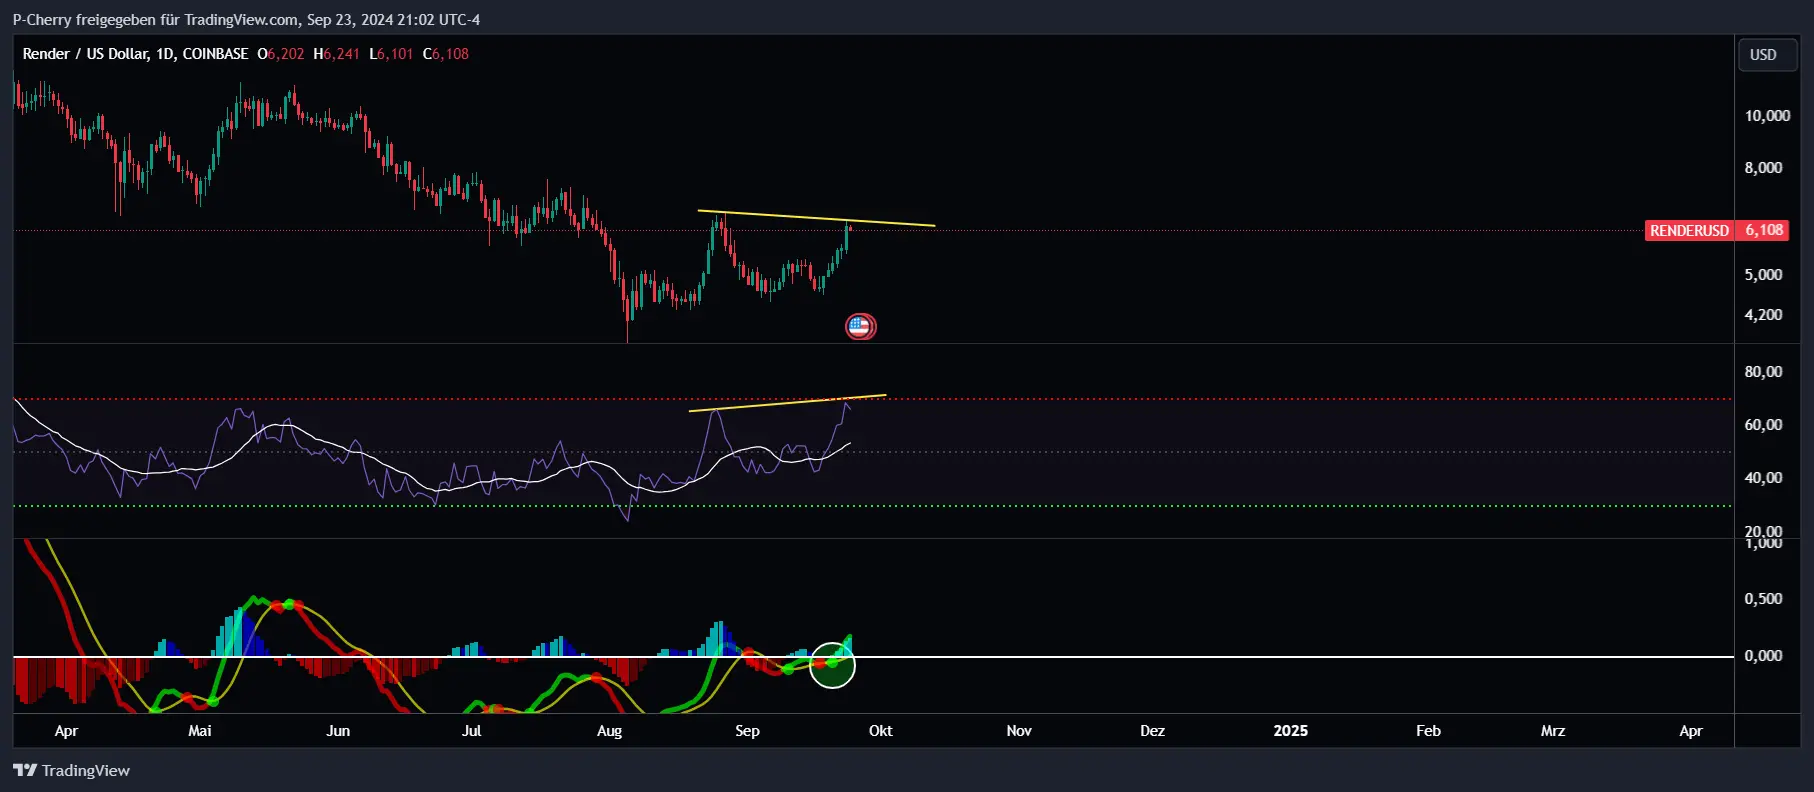
Task: Click the 60,00 RSI axis label
Action: (1763, 425)
